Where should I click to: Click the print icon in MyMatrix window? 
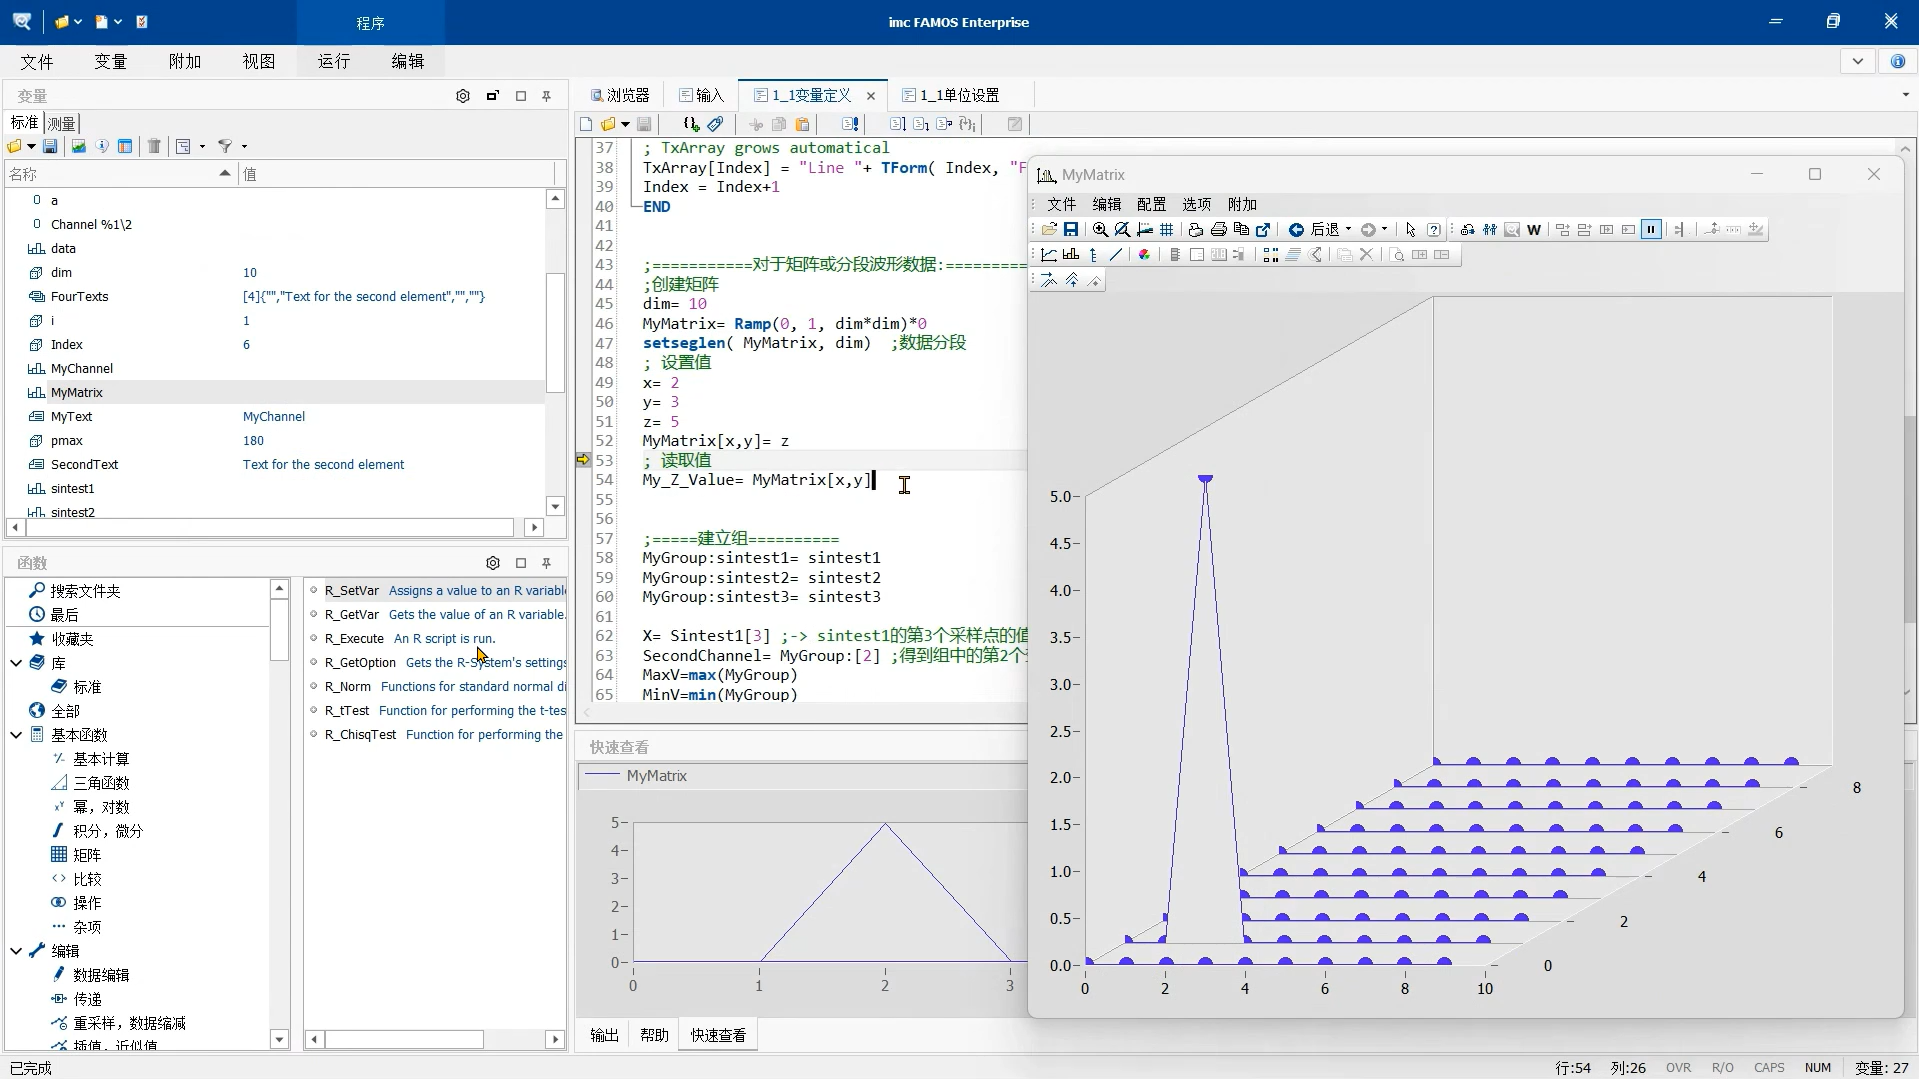[x=1218, y=230]
